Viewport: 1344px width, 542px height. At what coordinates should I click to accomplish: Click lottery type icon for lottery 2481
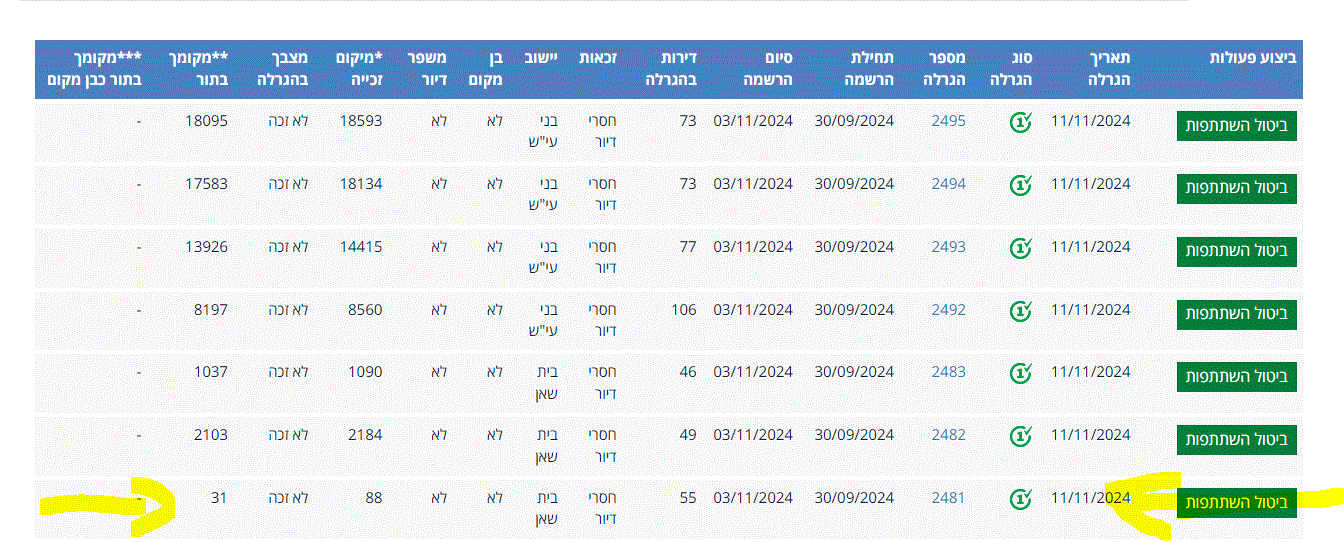(x=1020, y=498)
